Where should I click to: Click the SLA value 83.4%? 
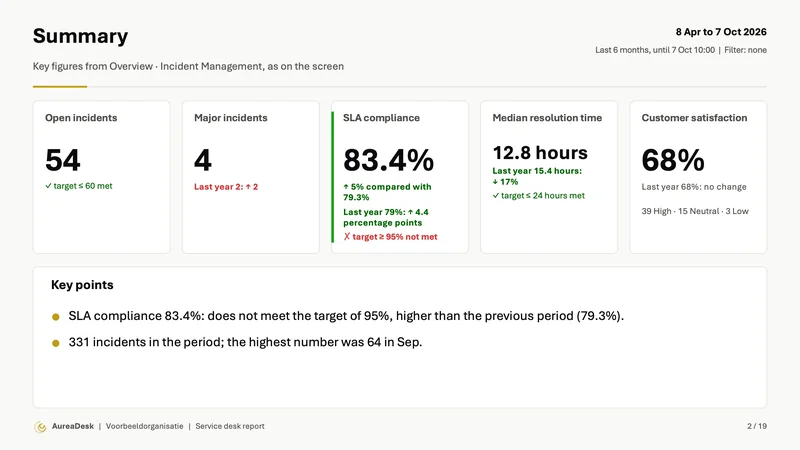(x=388, y=160)
